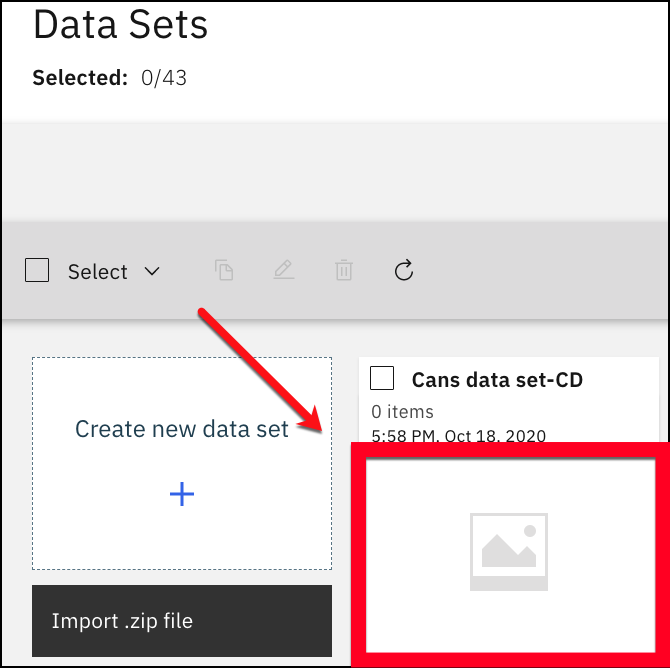Image resolution: width=670 pixels, height=668 pixels.
Task: Click the placeholder image icon
Action: [x=508, y=552]
